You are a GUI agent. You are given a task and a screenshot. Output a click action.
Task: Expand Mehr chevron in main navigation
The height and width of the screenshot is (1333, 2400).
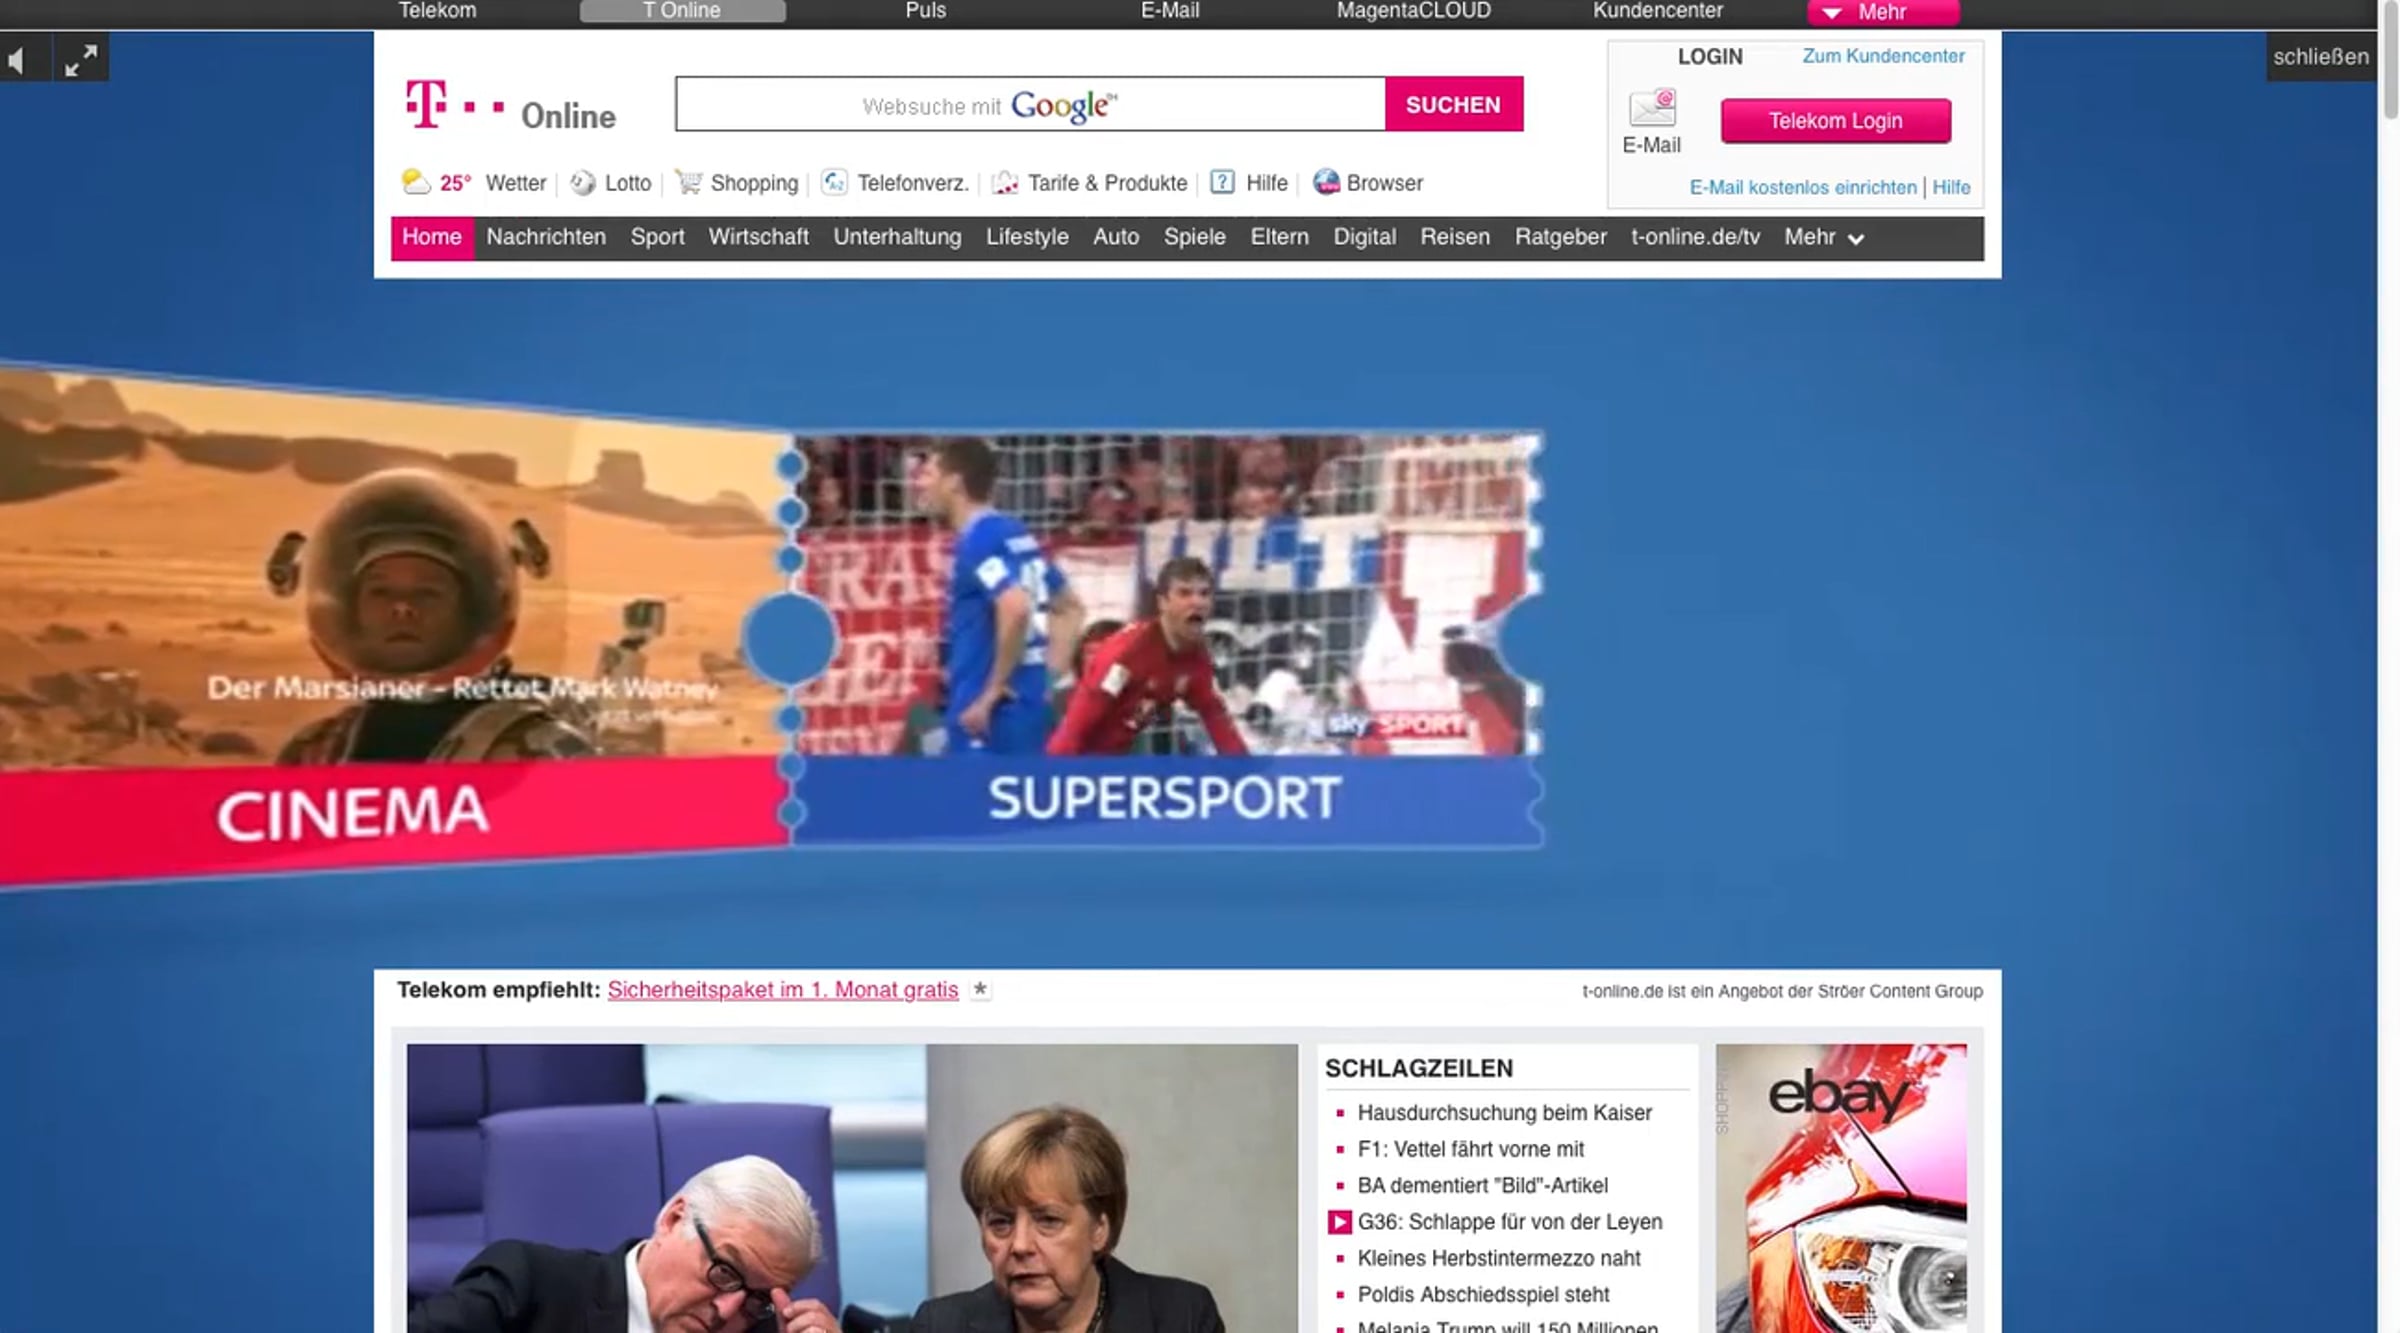point(1856,239)
